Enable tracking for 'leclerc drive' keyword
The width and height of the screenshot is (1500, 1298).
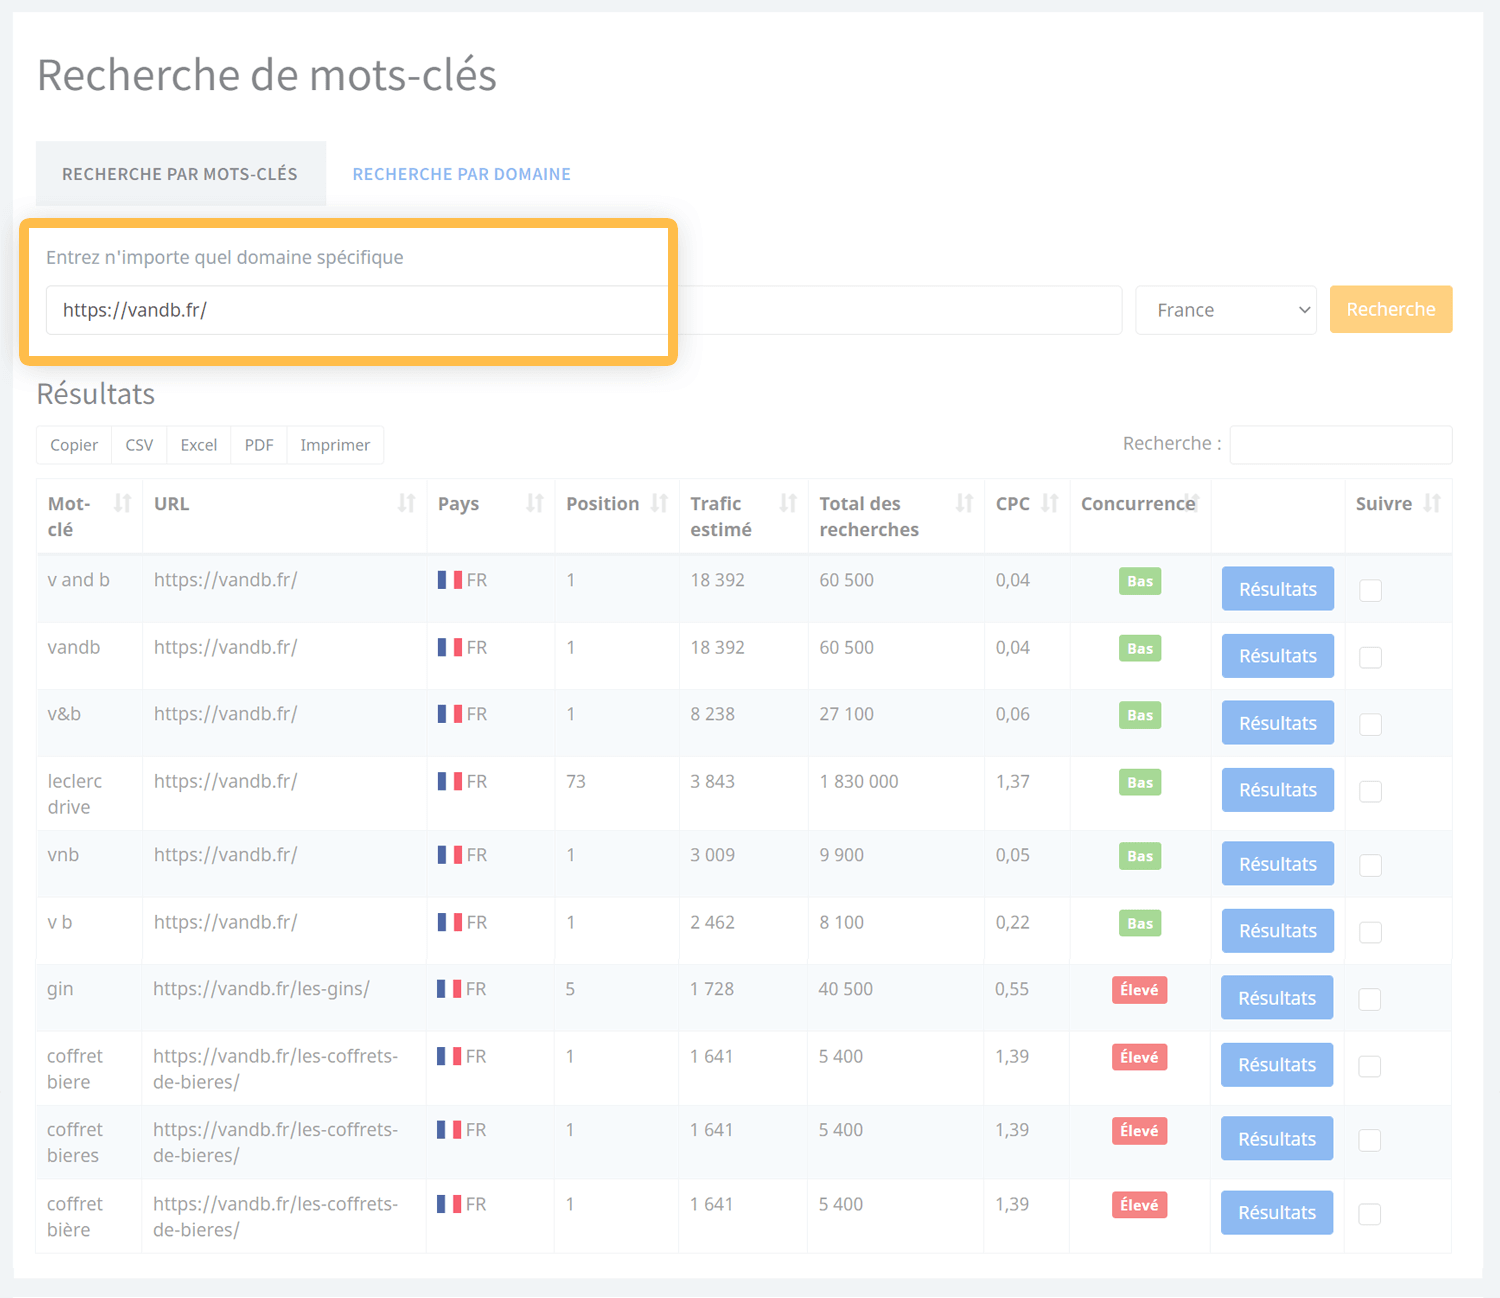click(1370, 791)
